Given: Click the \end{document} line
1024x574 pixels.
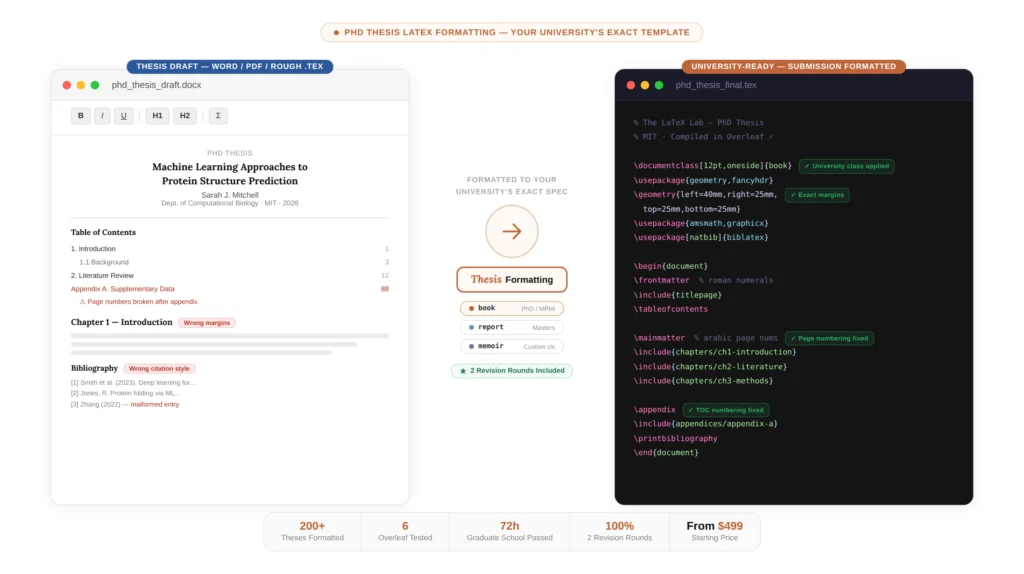Looking at the screenshot, I should tap(666, 453).
